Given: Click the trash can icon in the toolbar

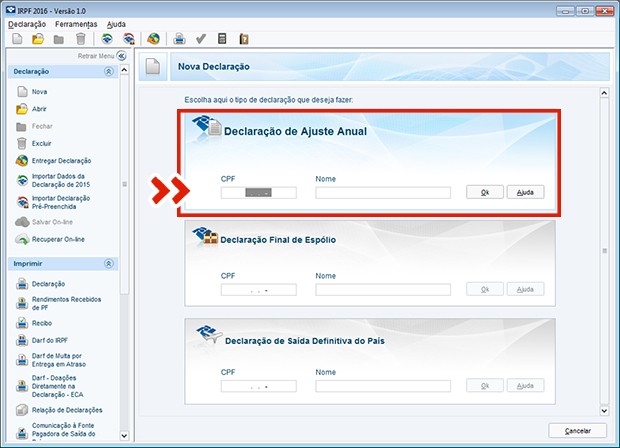Looking at the screenshot, I should [81, 39].
